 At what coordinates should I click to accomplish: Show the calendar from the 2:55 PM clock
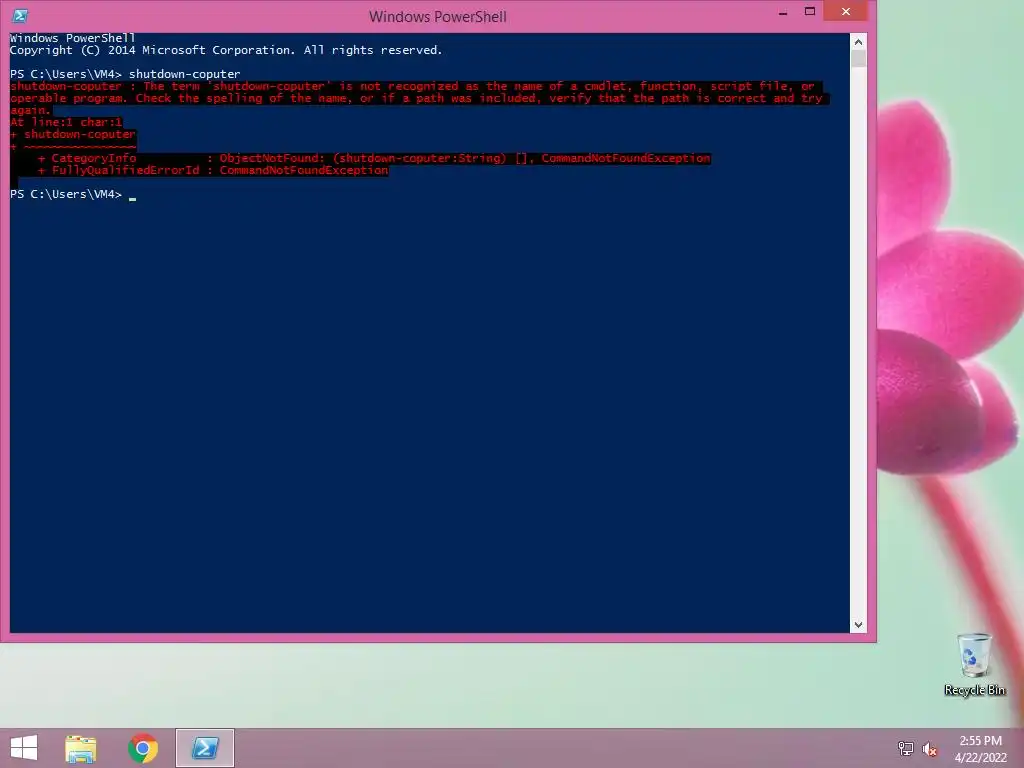pyautogui.click(x=980, y=748)
